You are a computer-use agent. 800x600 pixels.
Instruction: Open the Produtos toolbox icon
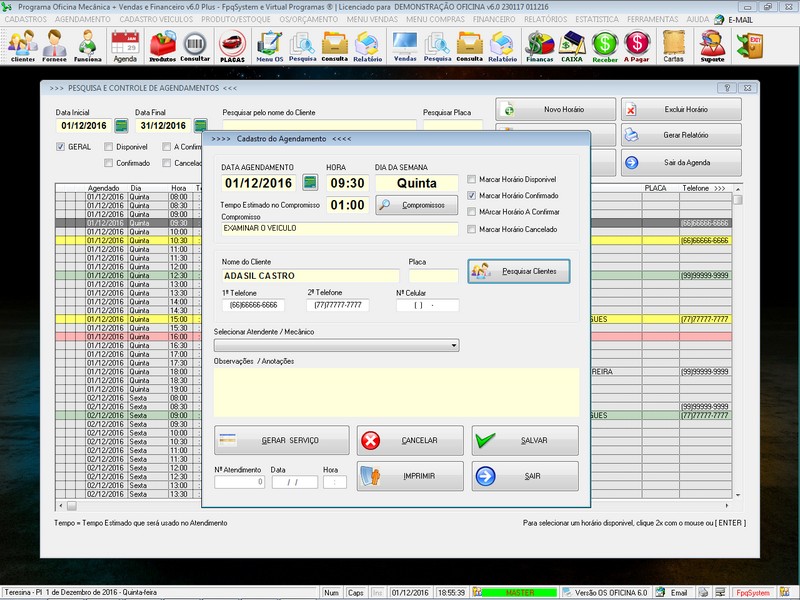162,46
